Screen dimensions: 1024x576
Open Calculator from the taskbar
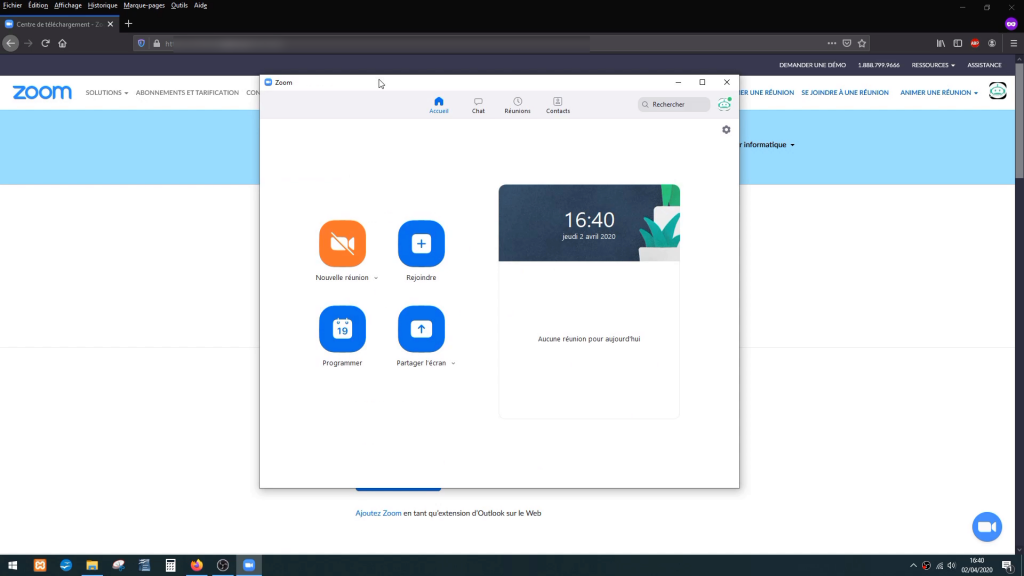pos(170,566)
